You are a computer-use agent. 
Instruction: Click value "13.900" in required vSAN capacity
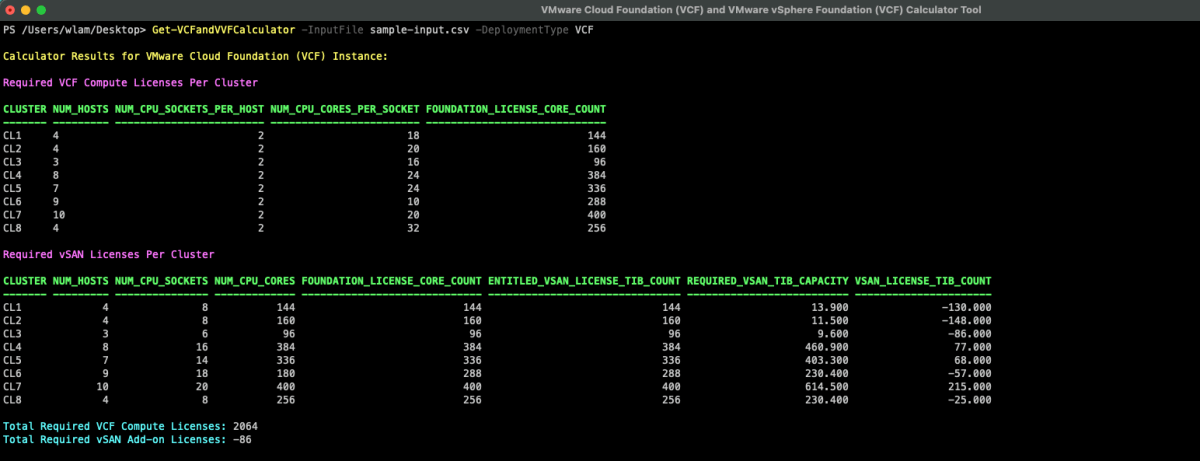pos(830,307)
